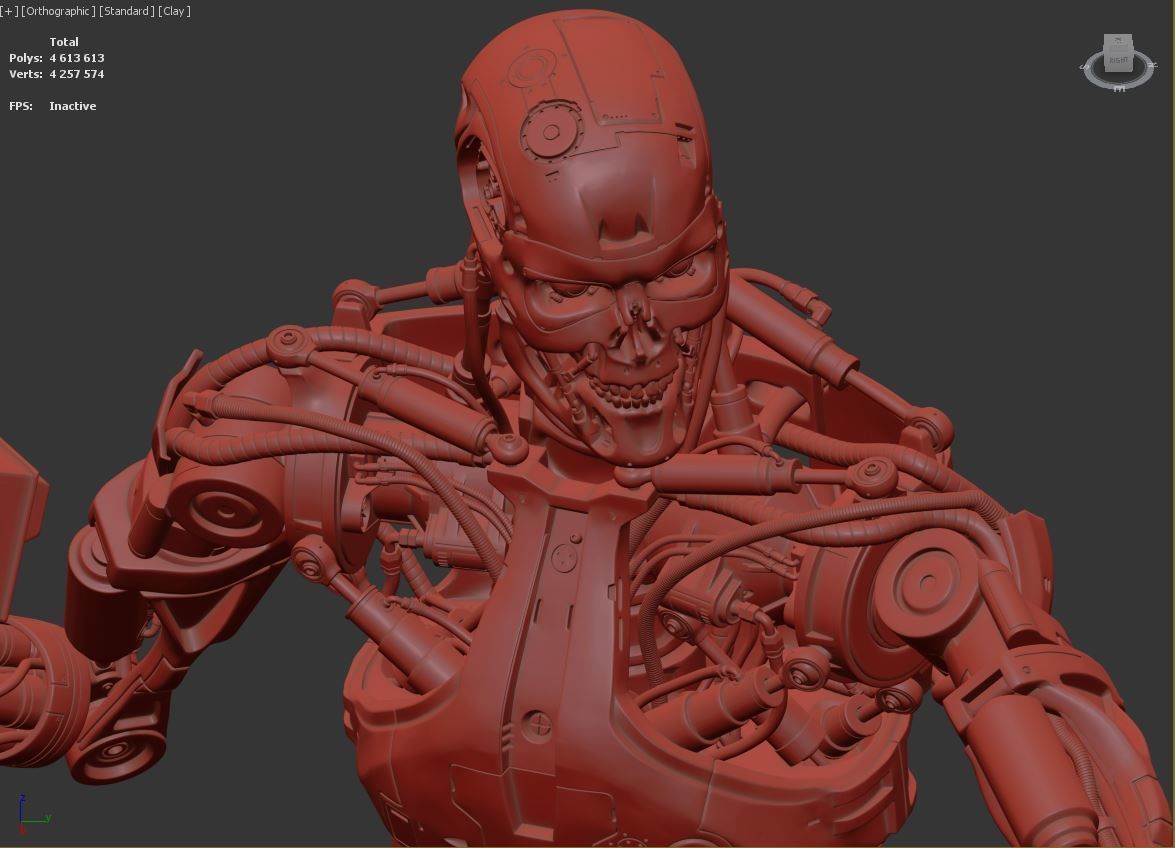Open the Clay shading viewport menu
Screen dimensions: 1175x848
pyautogui.click(x=174, y=11)
